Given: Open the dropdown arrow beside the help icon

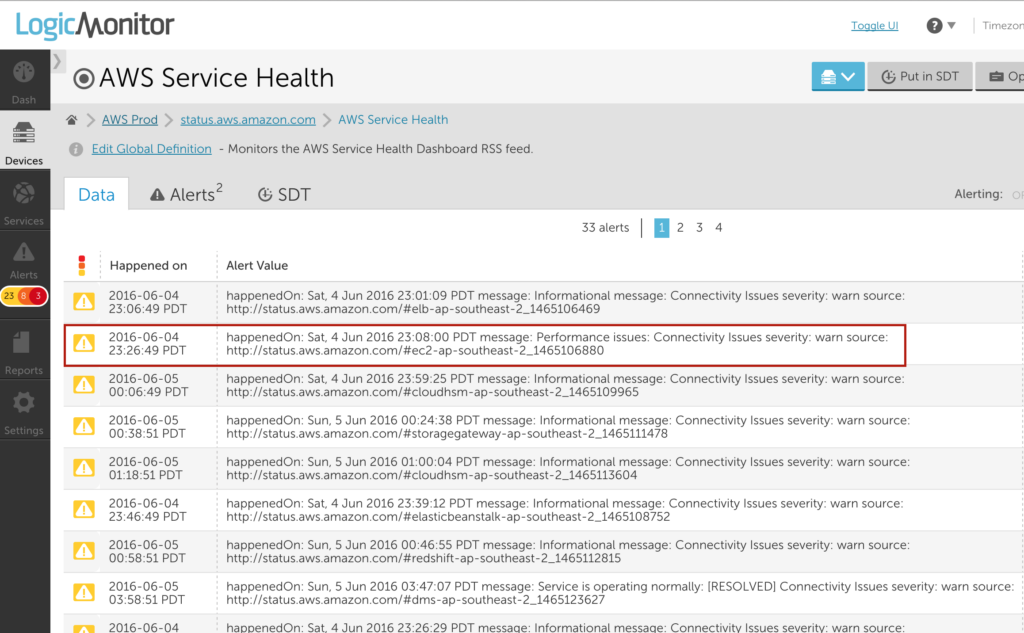Looking at the screenshot, I should tap(952, 25).
